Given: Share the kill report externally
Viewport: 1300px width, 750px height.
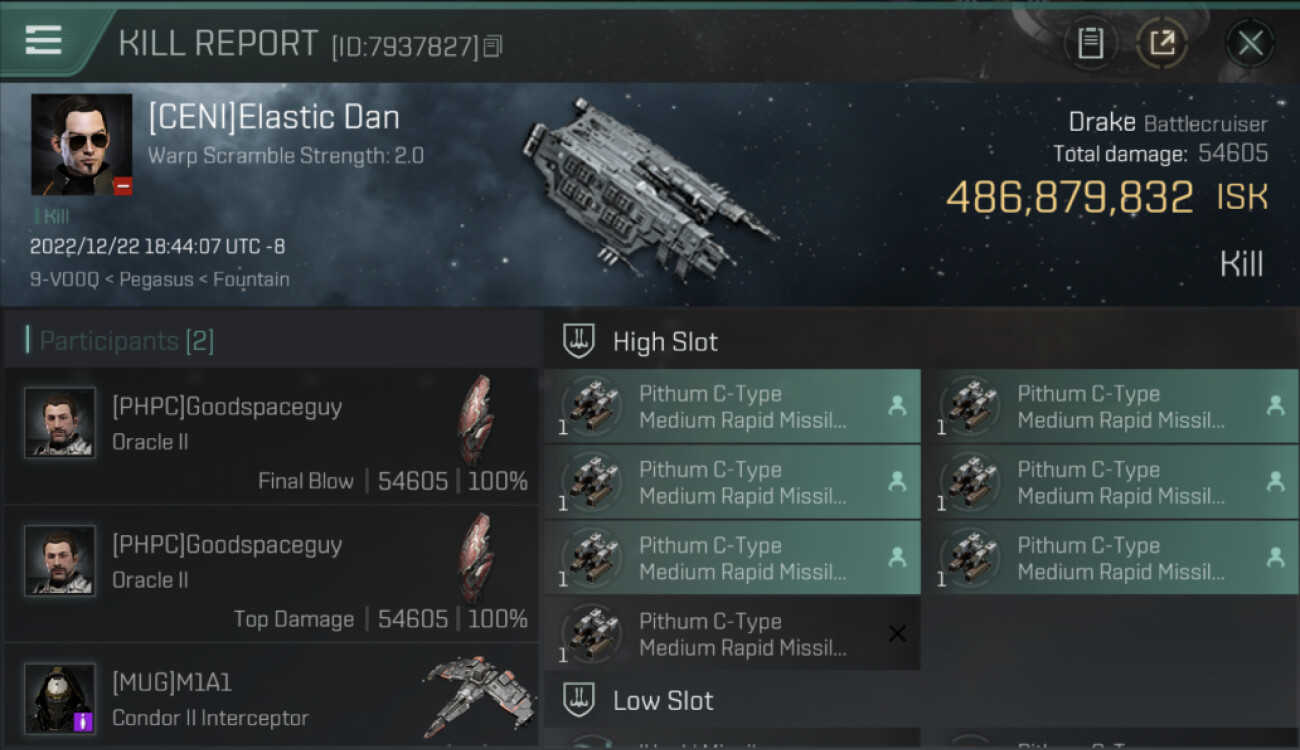Looking at the screenshot, I should (x=1162, y=43).
